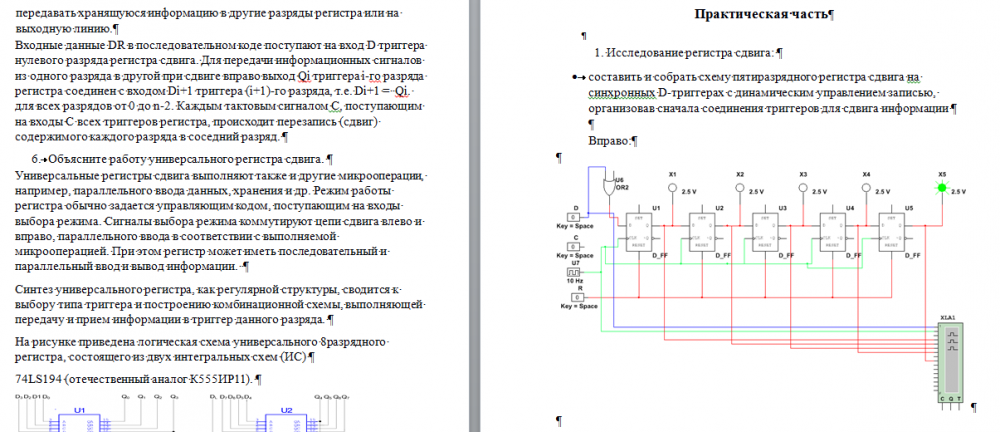Select the U2 D flip-flop block

(702, 232)
